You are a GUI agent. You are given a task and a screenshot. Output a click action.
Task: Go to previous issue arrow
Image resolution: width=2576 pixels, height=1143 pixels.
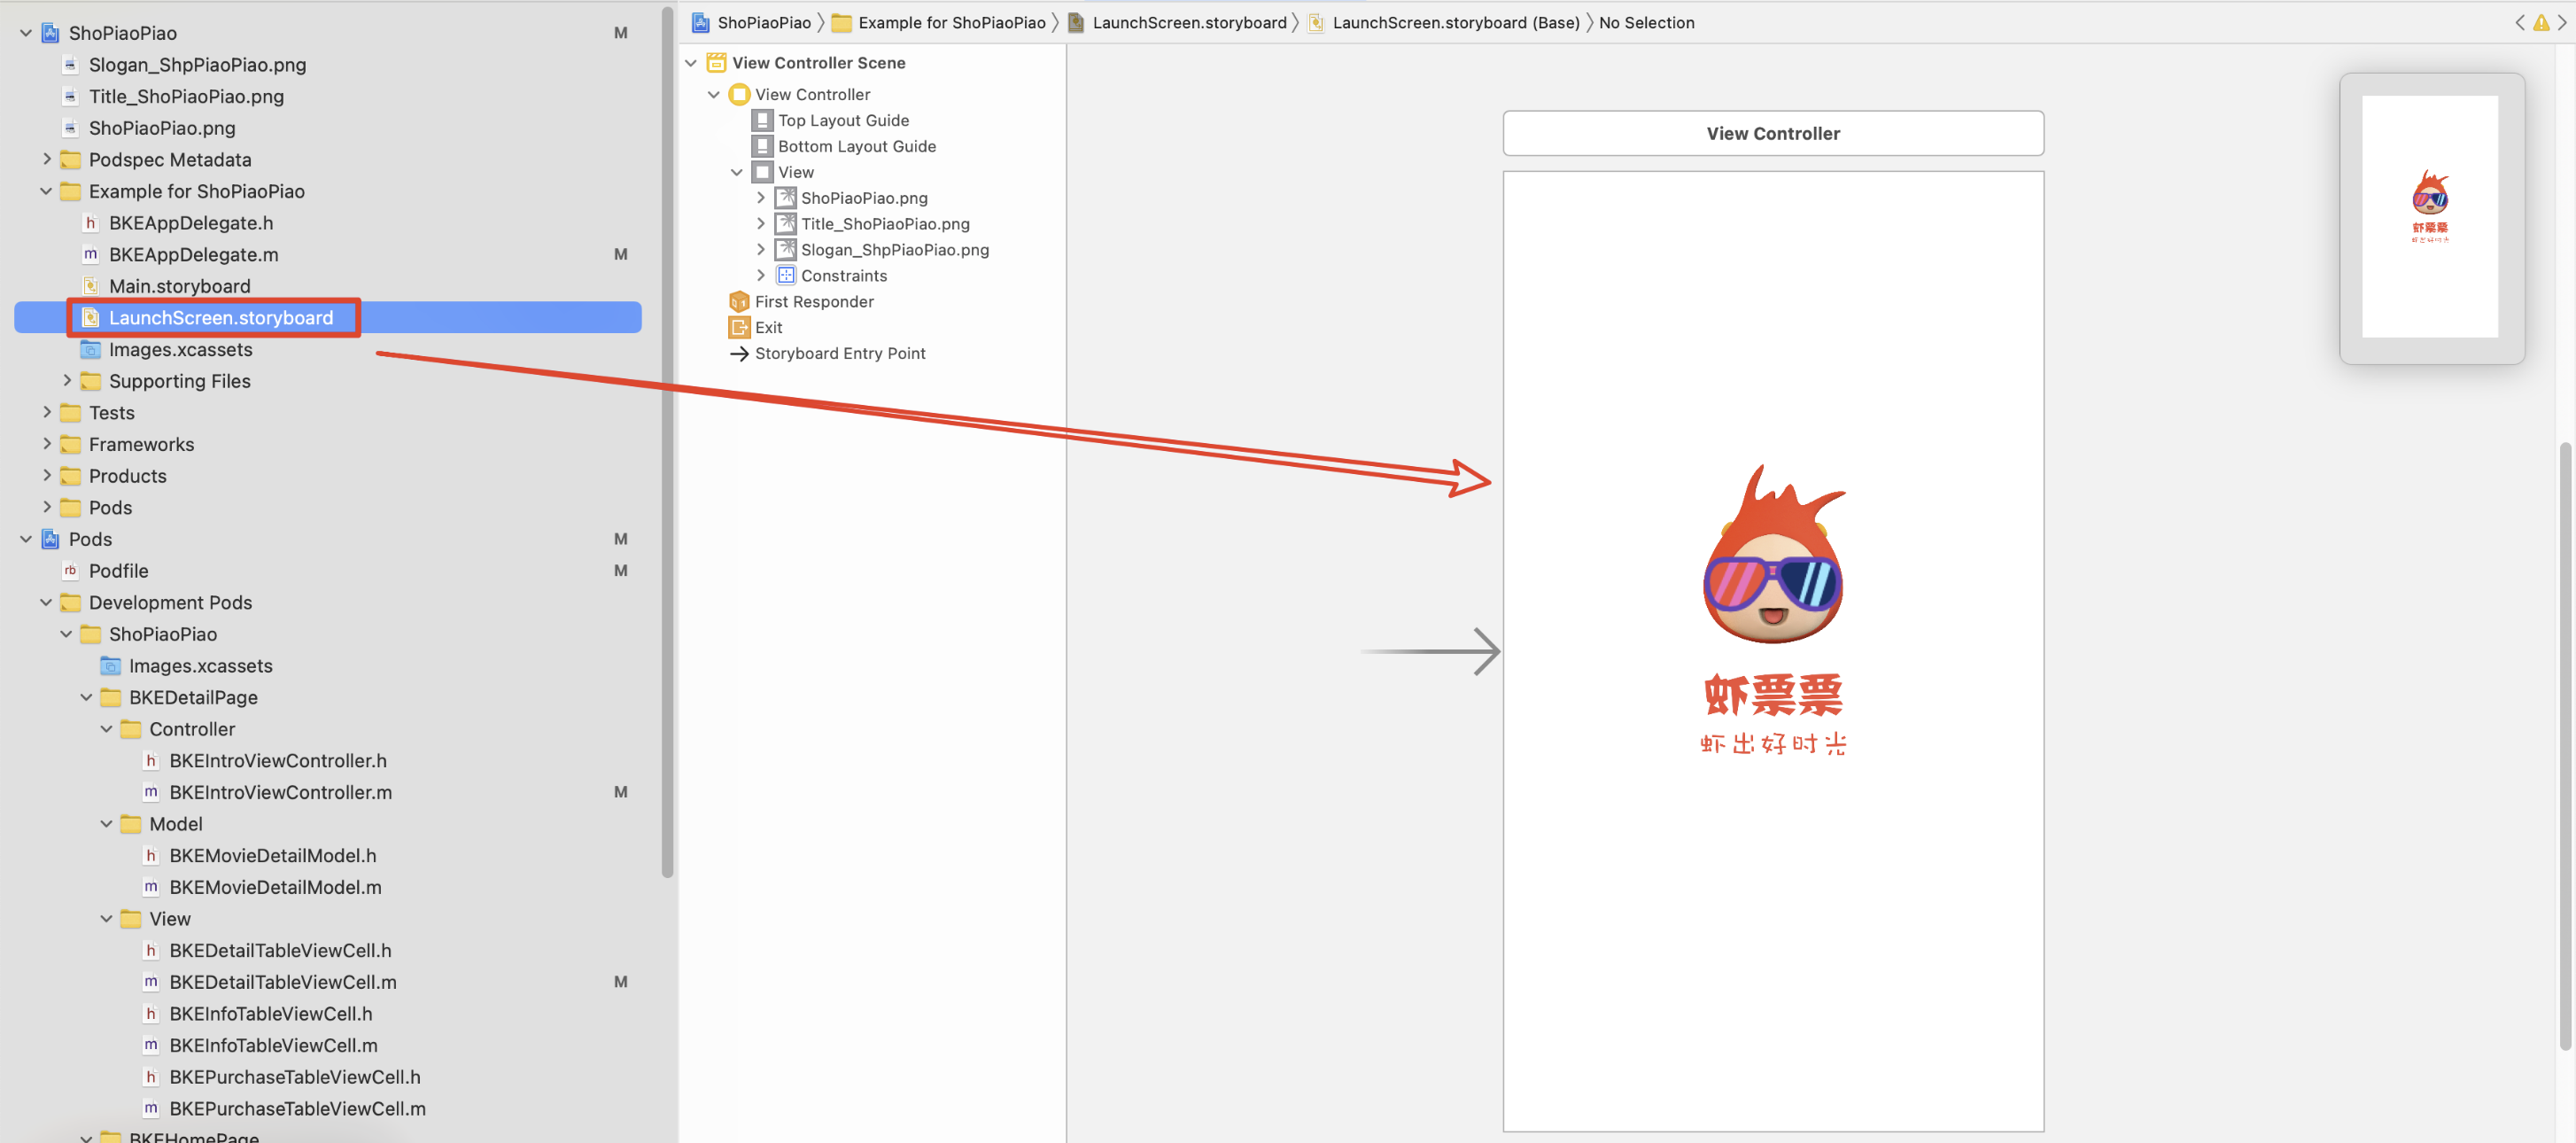pos(2519,23)
